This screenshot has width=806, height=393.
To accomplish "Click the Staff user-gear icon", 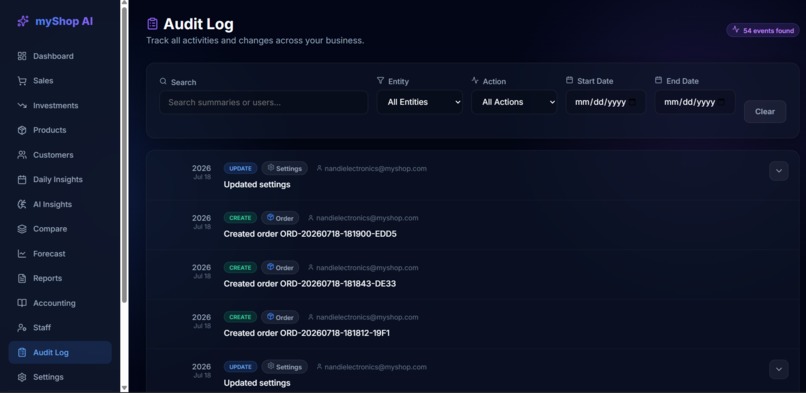I will tap(22, 327).
